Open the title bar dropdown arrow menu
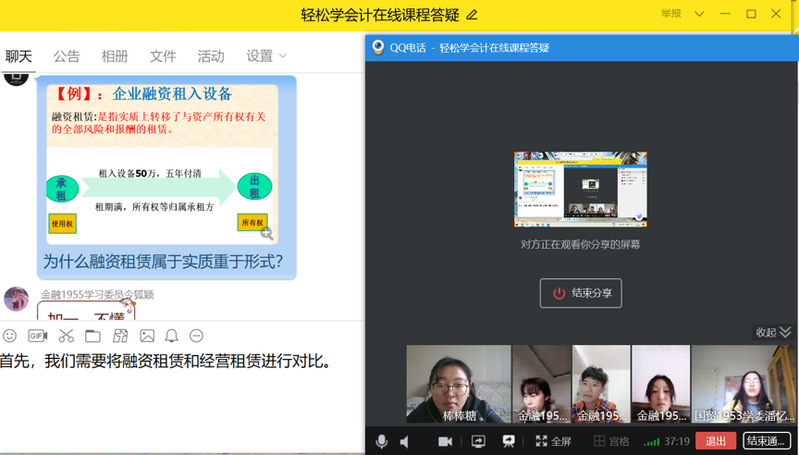The height and width of the screenshot is (455, 799). [x=699, y=14]
